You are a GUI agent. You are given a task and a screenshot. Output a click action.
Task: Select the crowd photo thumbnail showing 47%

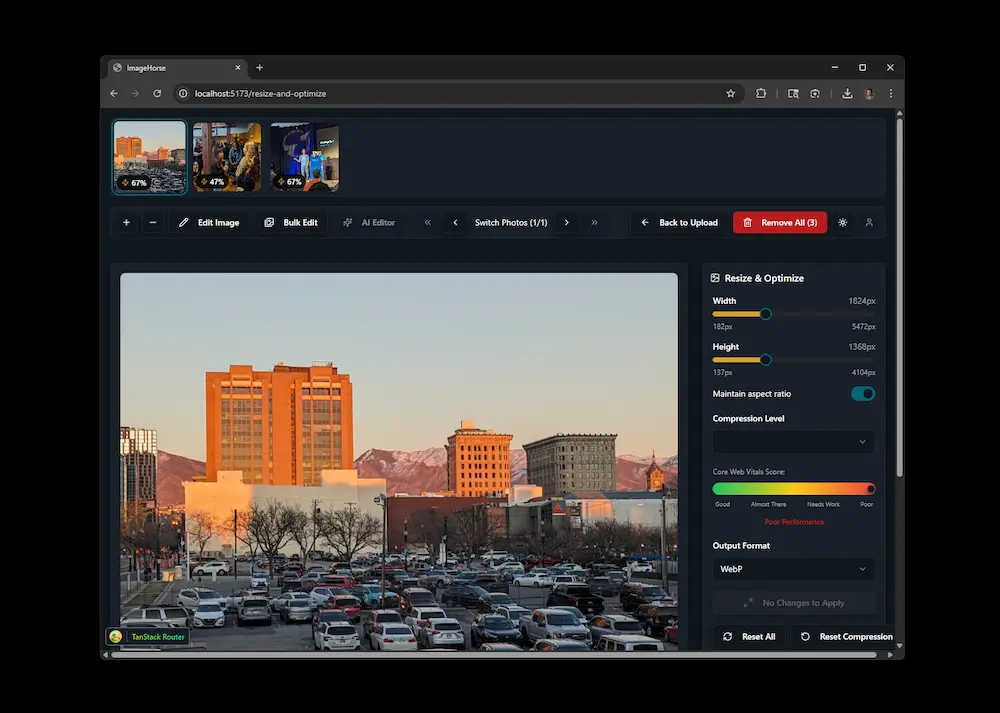point(227,157)
